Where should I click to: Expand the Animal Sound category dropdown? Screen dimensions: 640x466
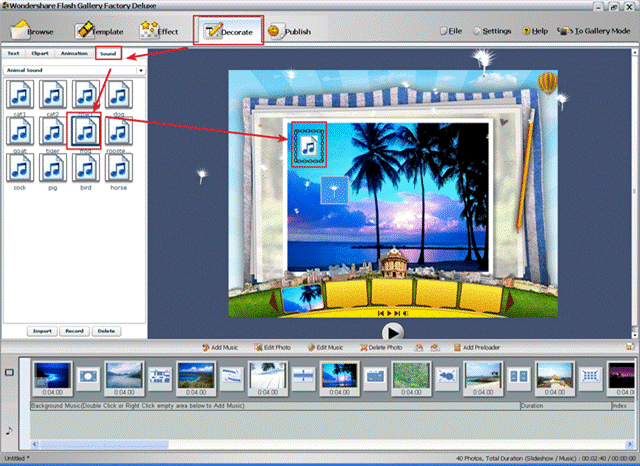tap(141, 70)
